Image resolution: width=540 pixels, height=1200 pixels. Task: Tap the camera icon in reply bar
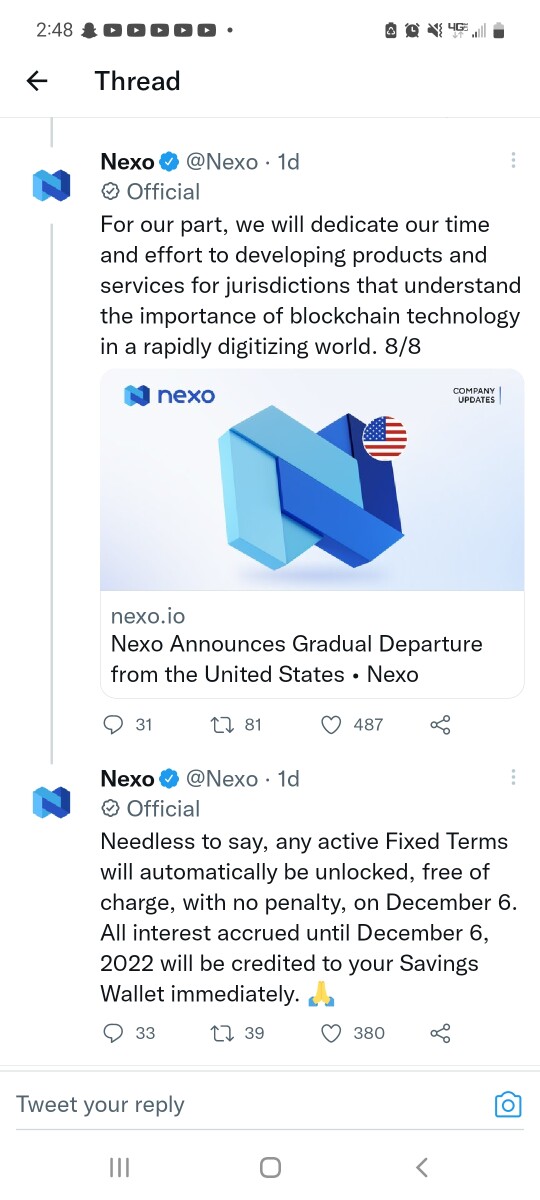point(508,1104)
